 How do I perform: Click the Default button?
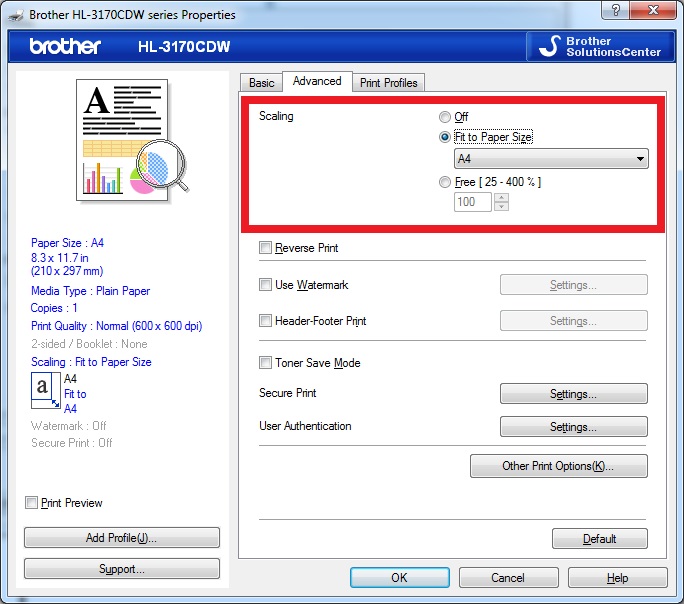pyautogui.click(x=599, y=539)
